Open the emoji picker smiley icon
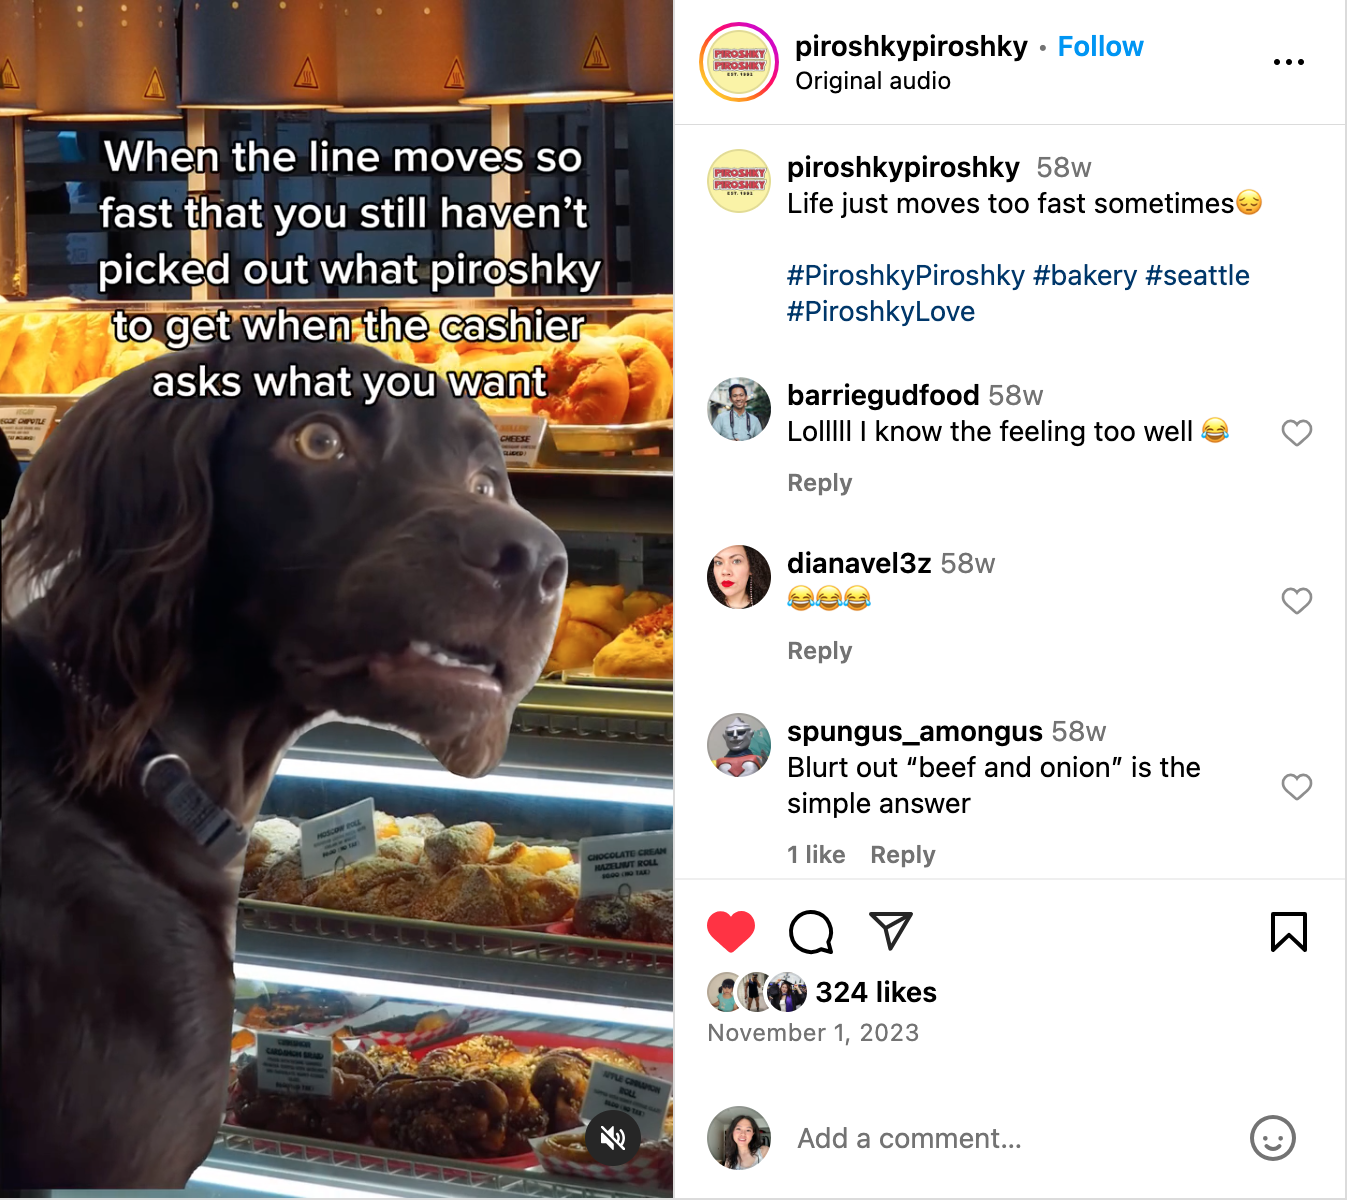The image size is (1350, 1202). click(1272, 1138)
